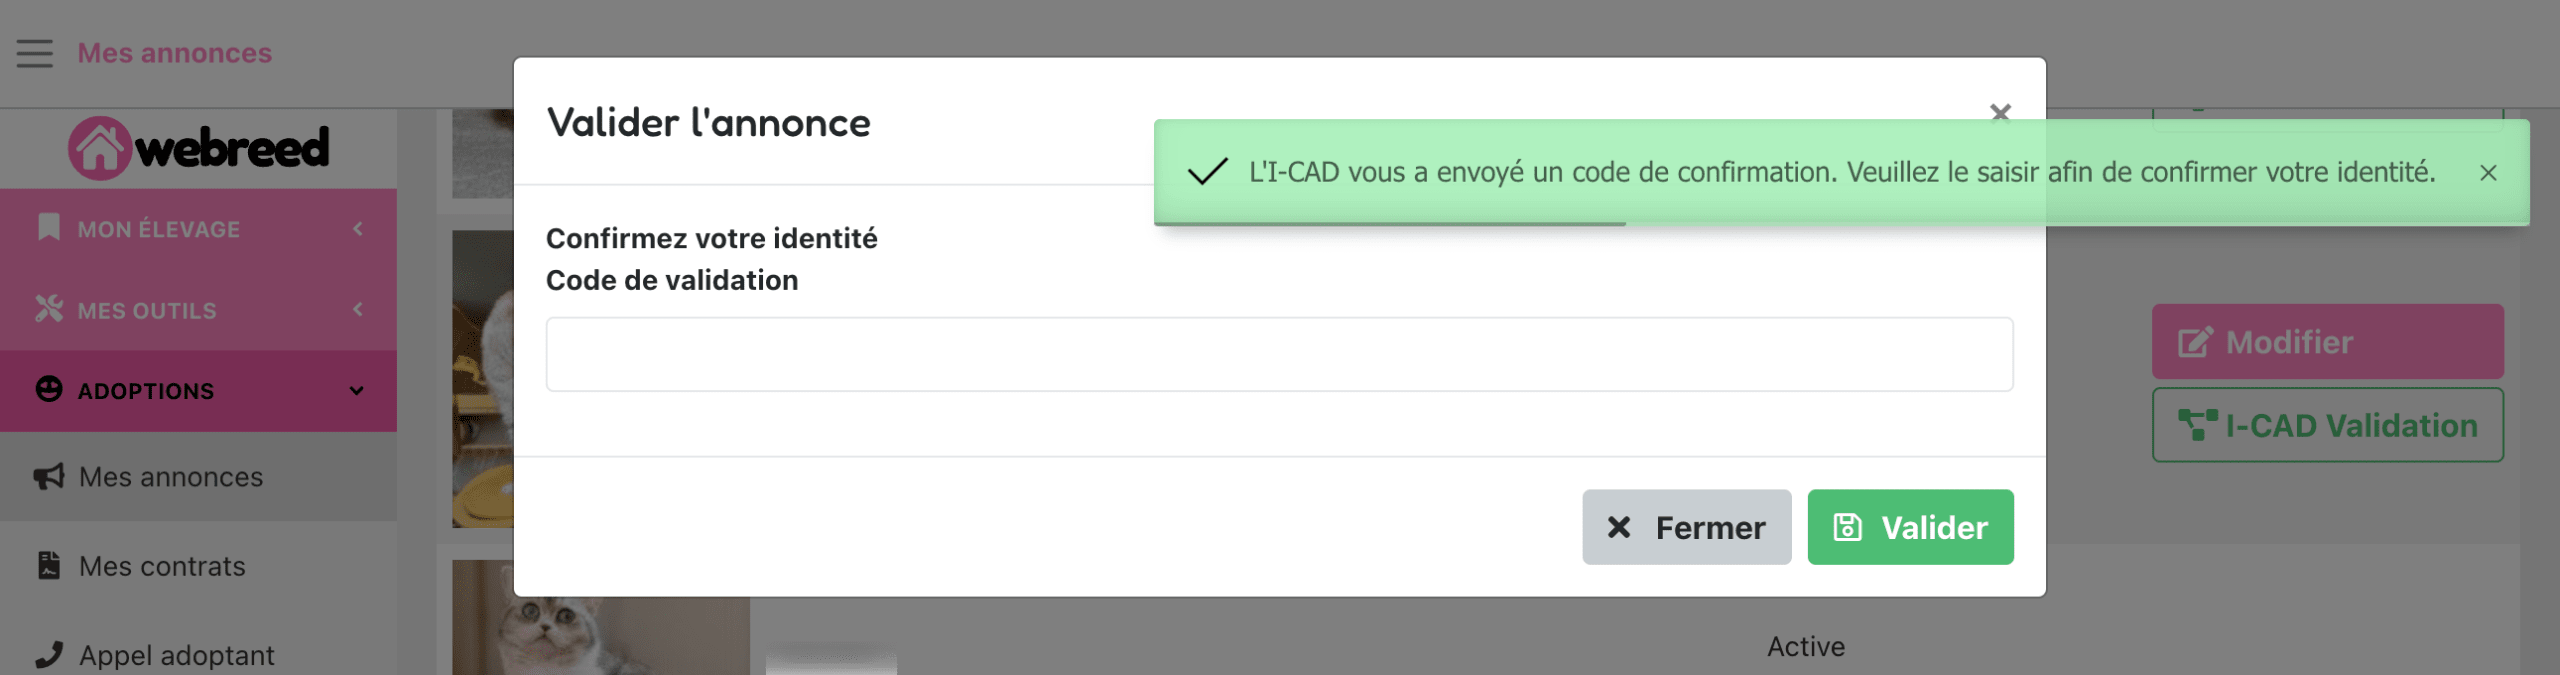Click the smiley icon beside Adoptions
Screen dimensions: 2560x675
(x=48, y=389)
